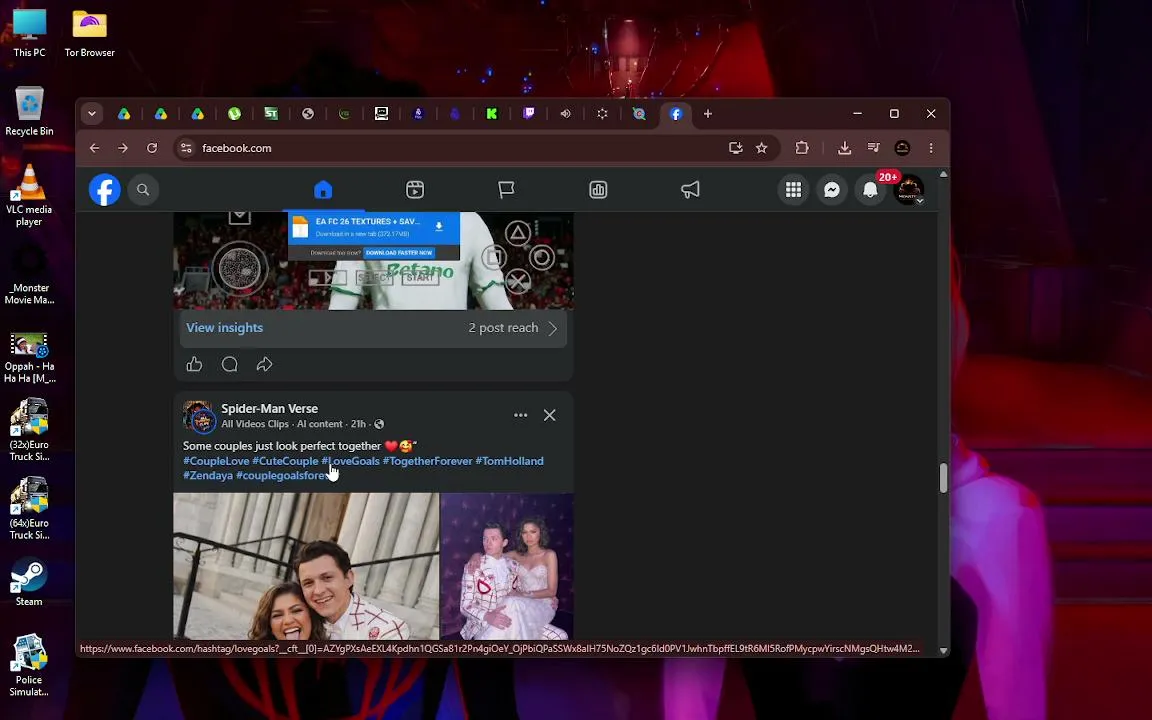Bookmark this page with the star
Screen dimensions: 1152x720
(762, 148)
